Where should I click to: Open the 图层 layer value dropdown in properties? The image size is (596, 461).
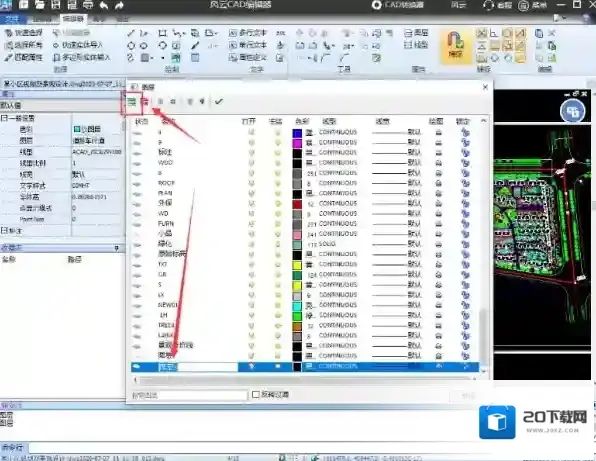pyautogui.click(x=97, y=141)
